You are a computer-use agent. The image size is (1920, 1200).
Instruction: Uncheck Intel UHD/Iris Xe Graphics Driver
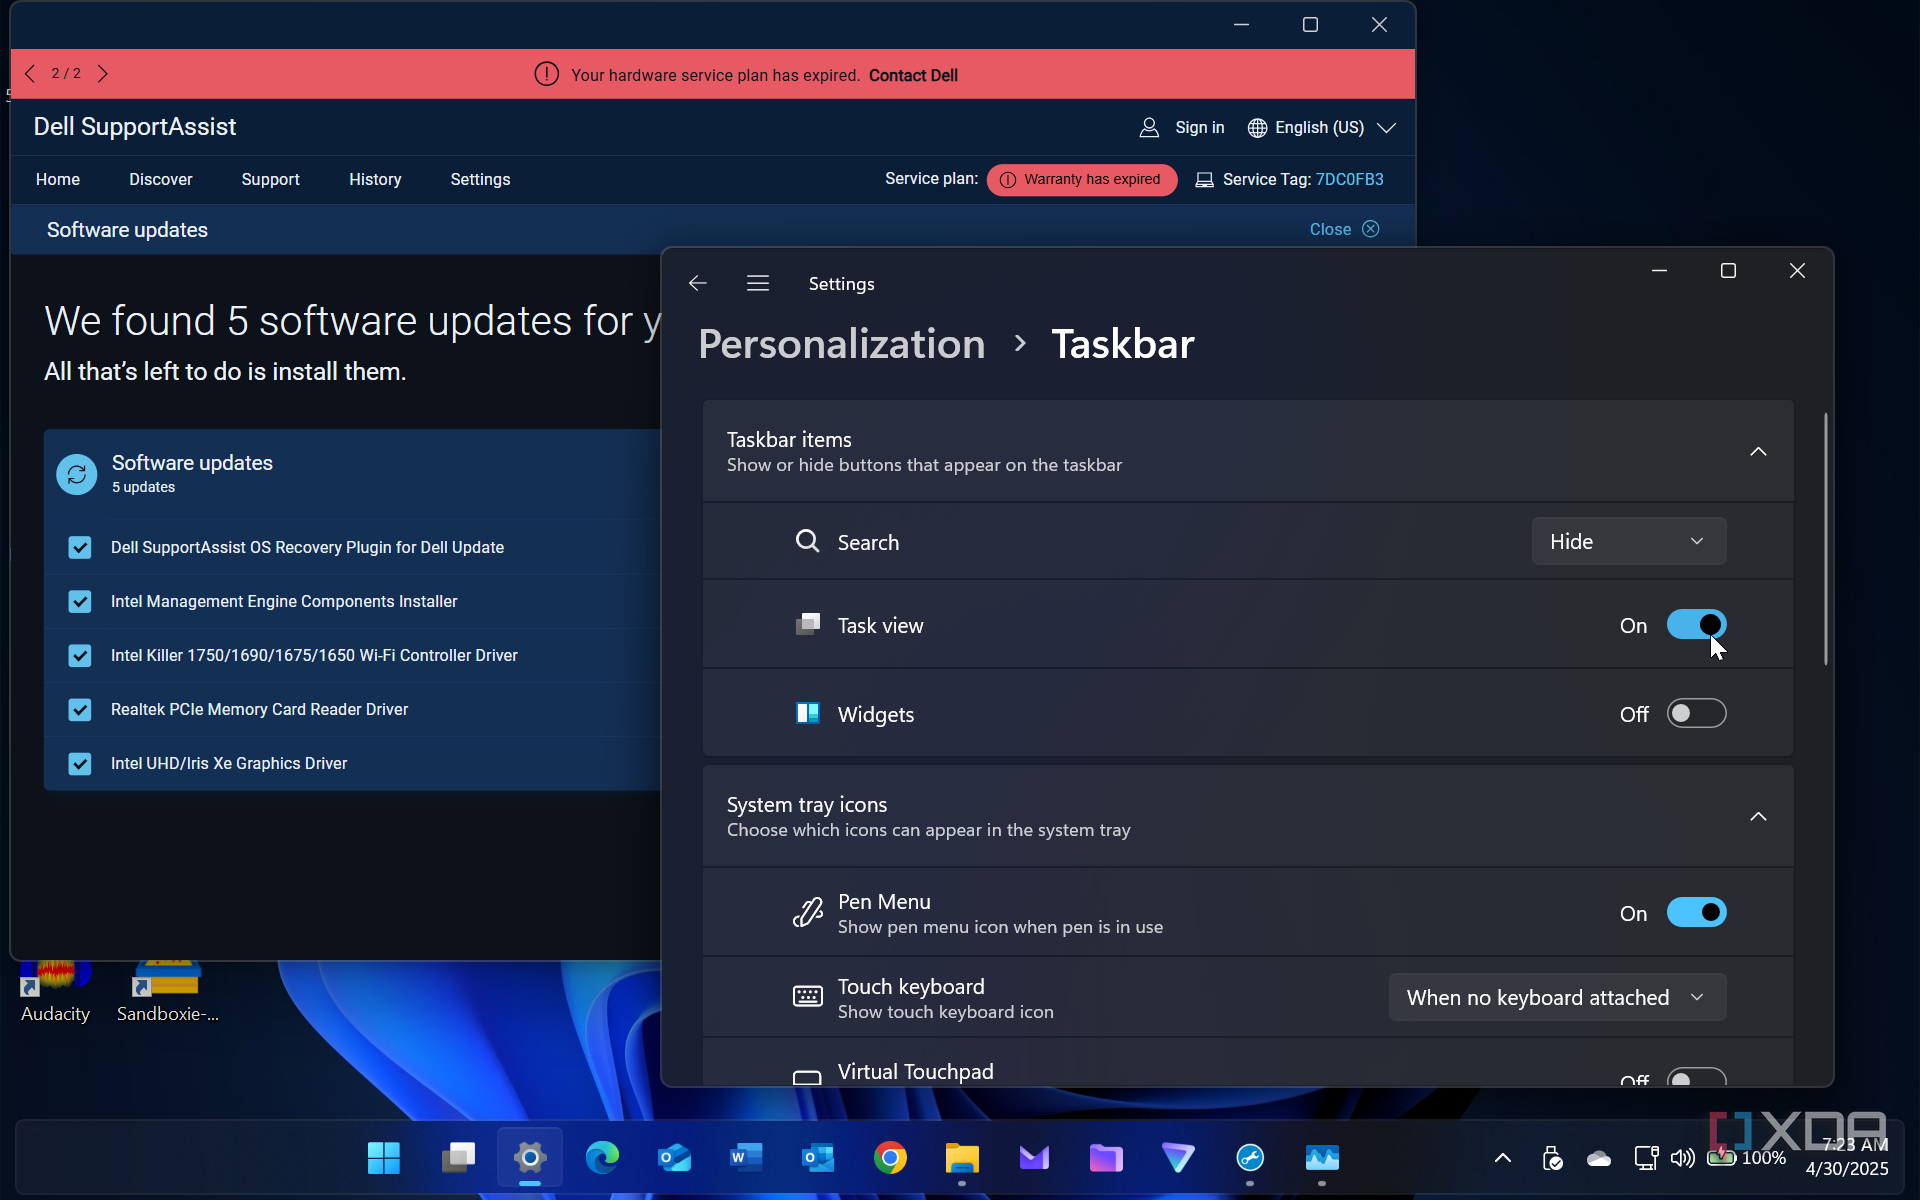point(80,764)
